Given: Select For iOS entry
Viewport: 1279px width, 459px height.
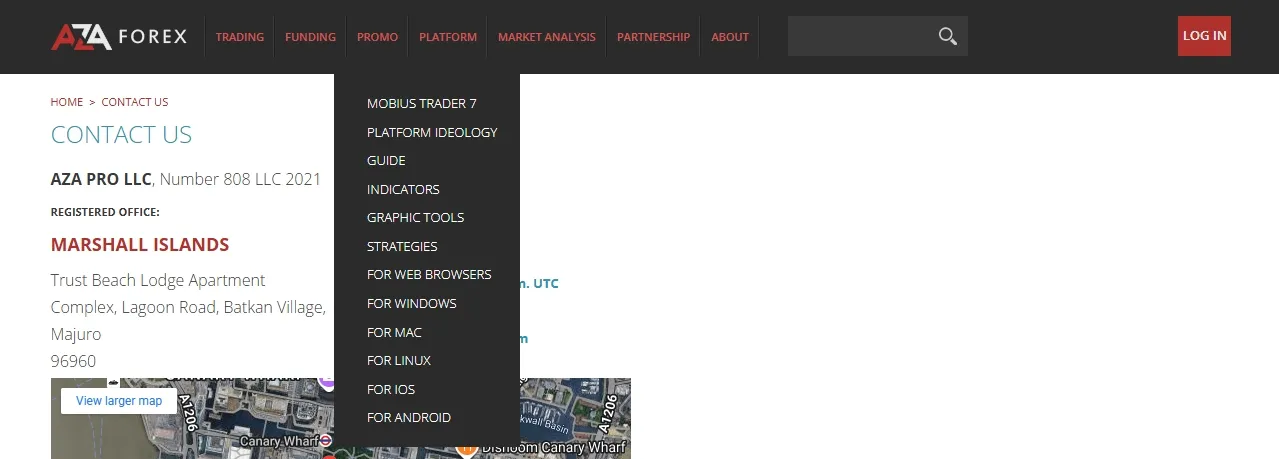Looking at the screenshot, I should pos(391,389).
